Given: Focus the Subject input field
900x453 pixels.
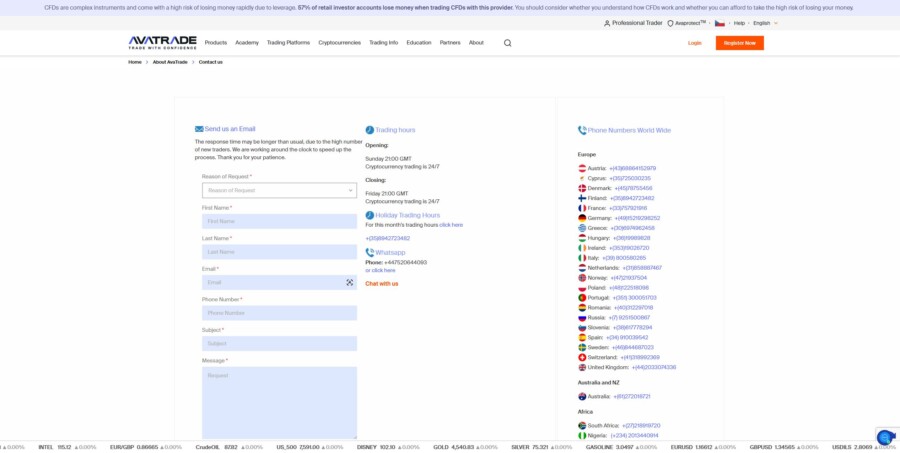Looking at the screenshot, I should (x=279, y=344).
